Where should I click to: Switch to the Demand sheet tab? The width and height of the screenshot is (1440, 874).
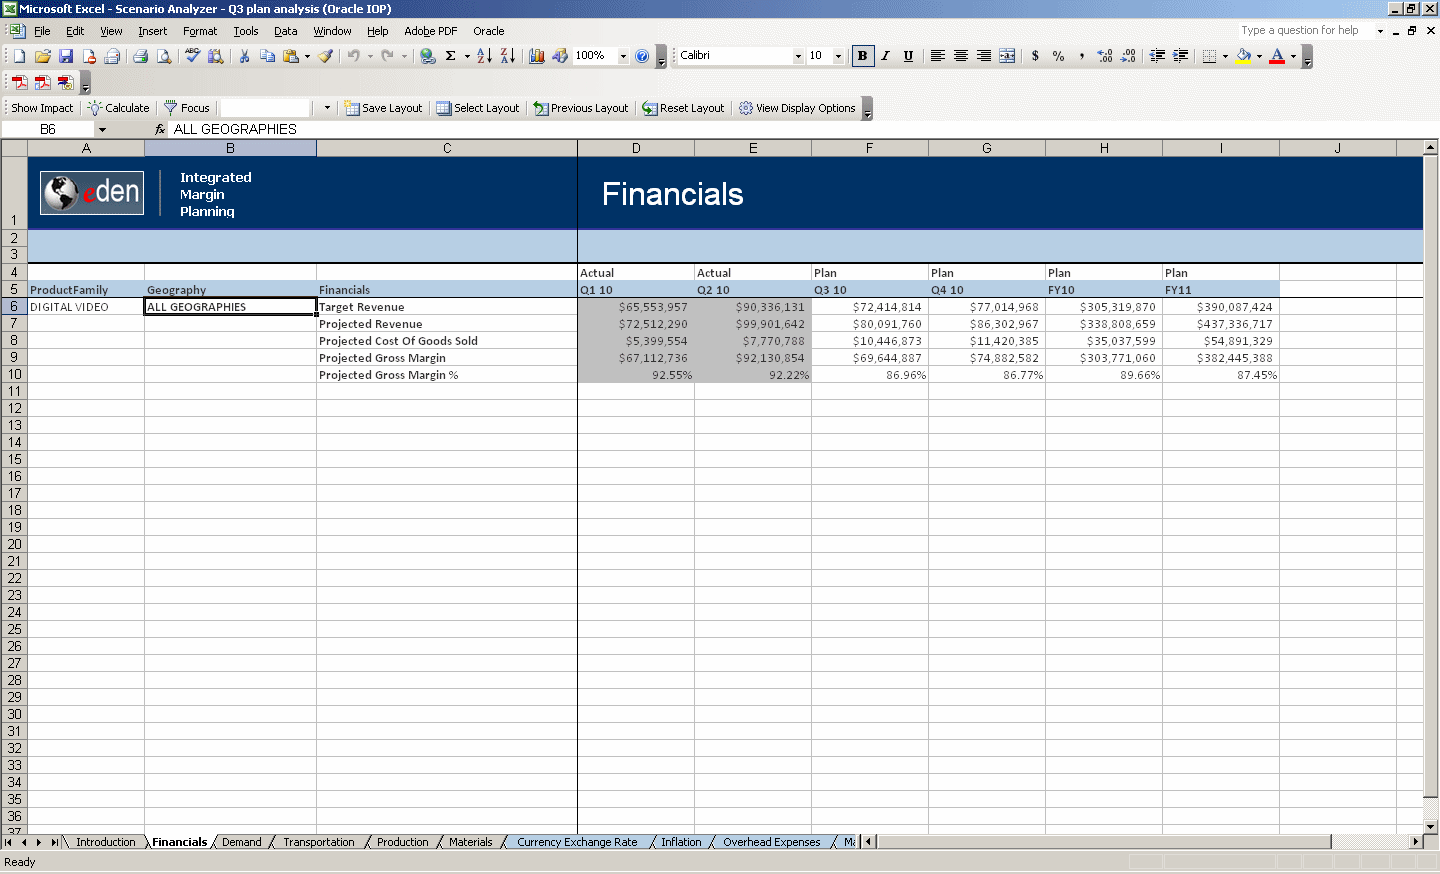[242, 842]
